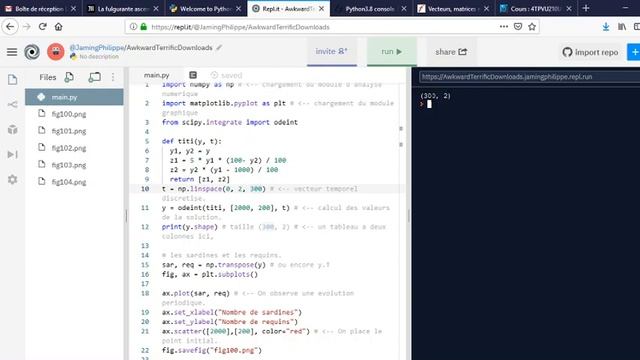Viewport: 640px width, 360px height.
Task: Click the Pocket save icon
Action: (518, 27)
